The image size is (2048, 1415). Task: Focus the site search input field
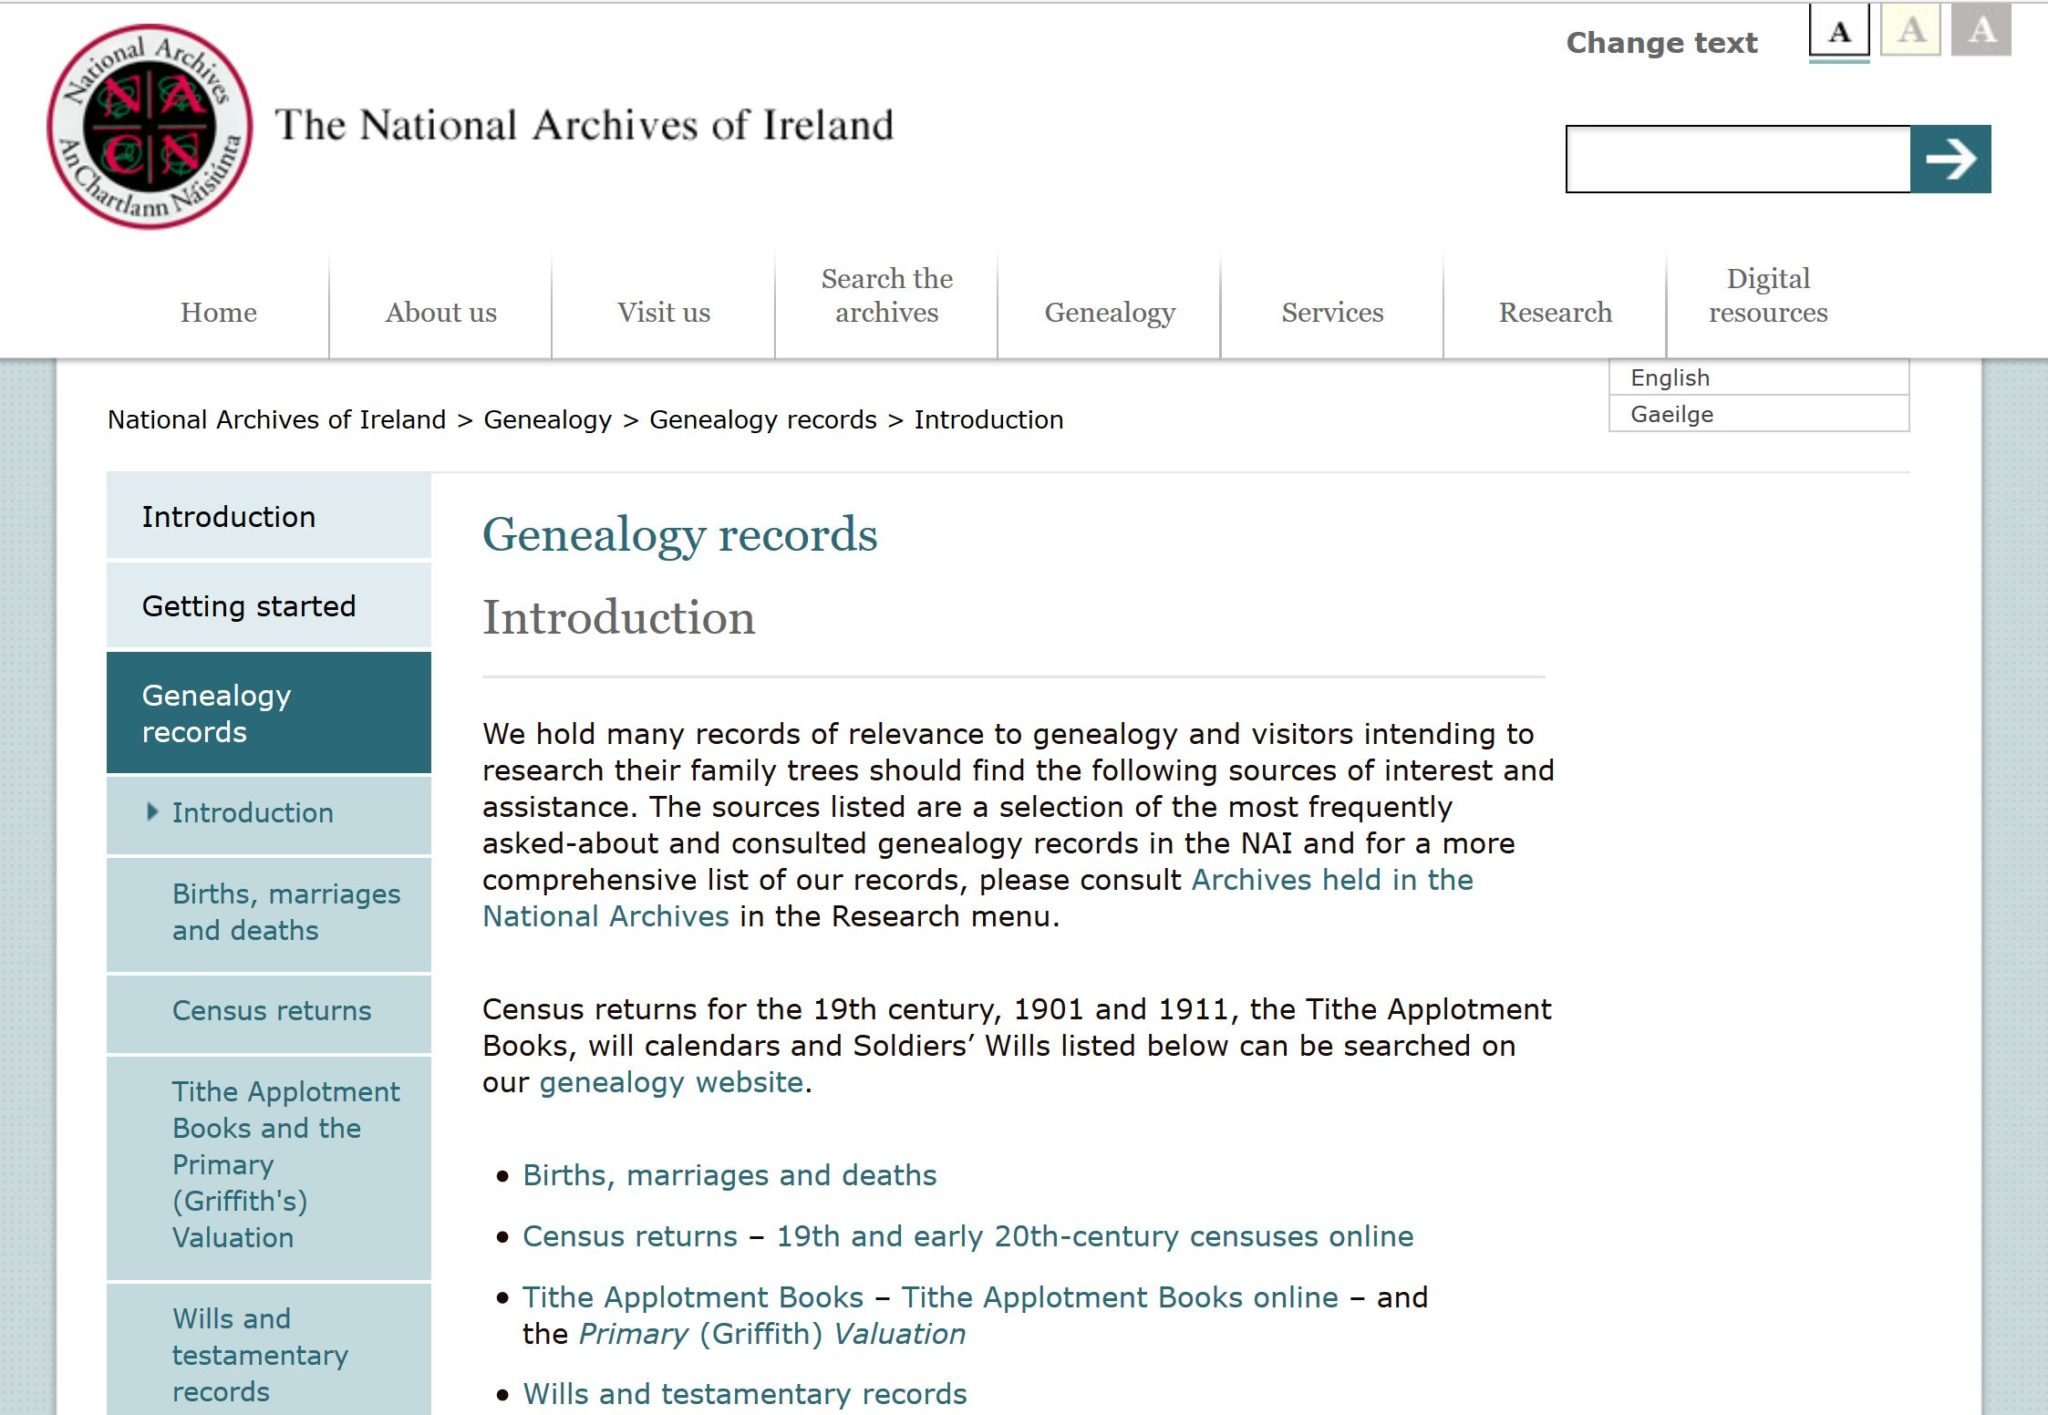(1738, 159)
